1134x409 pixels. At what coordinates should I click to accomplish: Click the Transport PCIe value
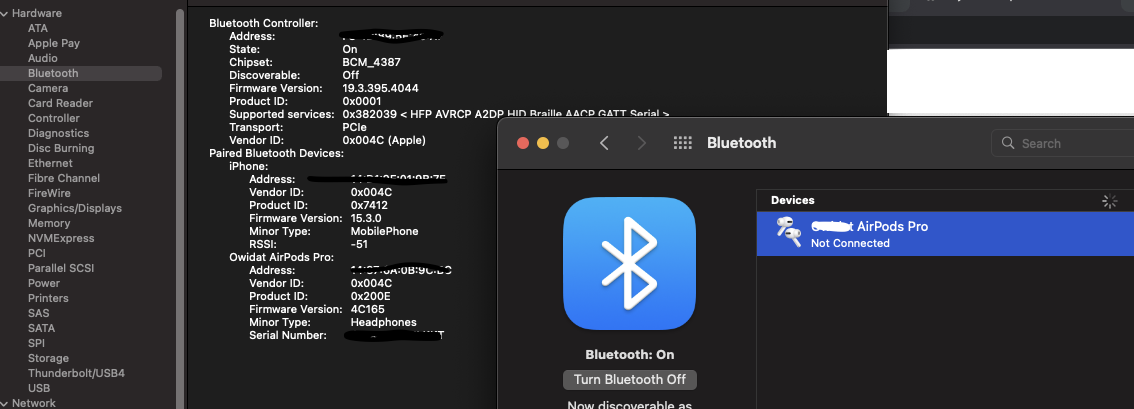[354, 127]
